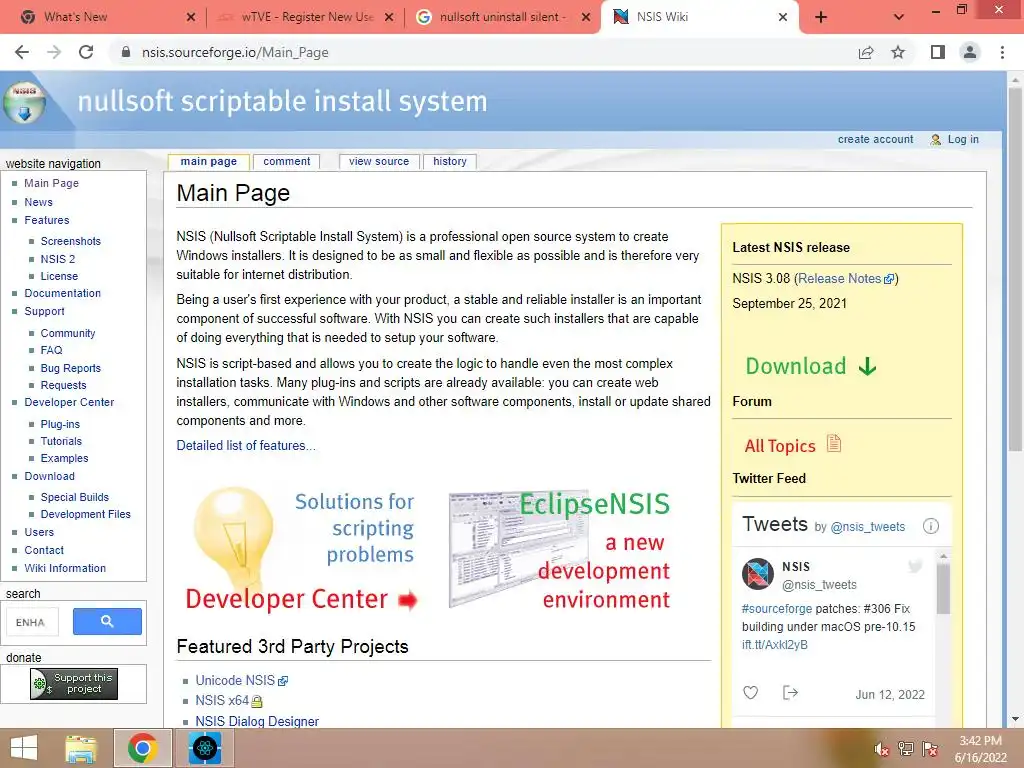Open FAQ in website navigation

(x=52, y=350)
